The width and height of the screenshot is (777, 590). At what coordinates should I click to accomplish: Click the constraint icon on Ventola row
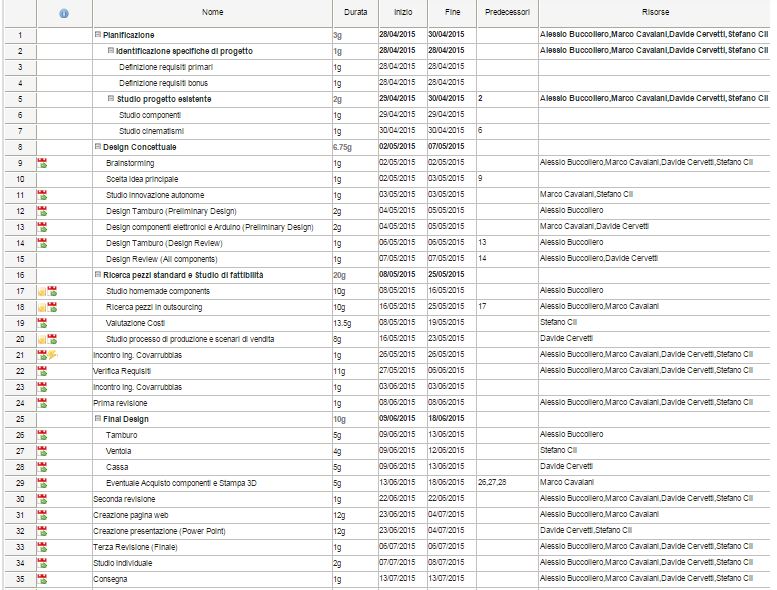click(x=42, y=451)
